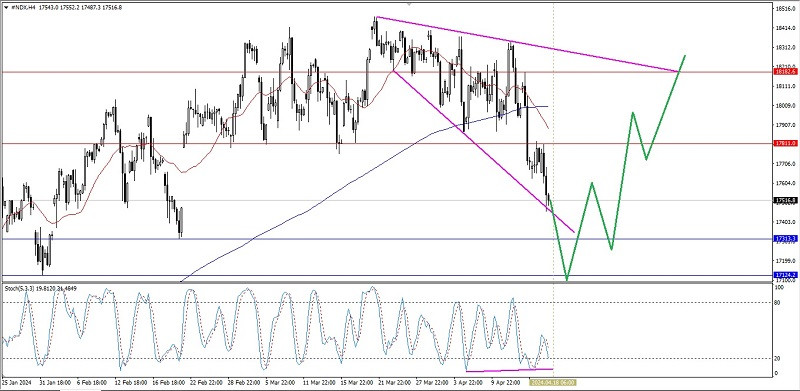Click the triangle icon before #NDXH4
Screen dimensions: 800x391
(x=5, y=8)
